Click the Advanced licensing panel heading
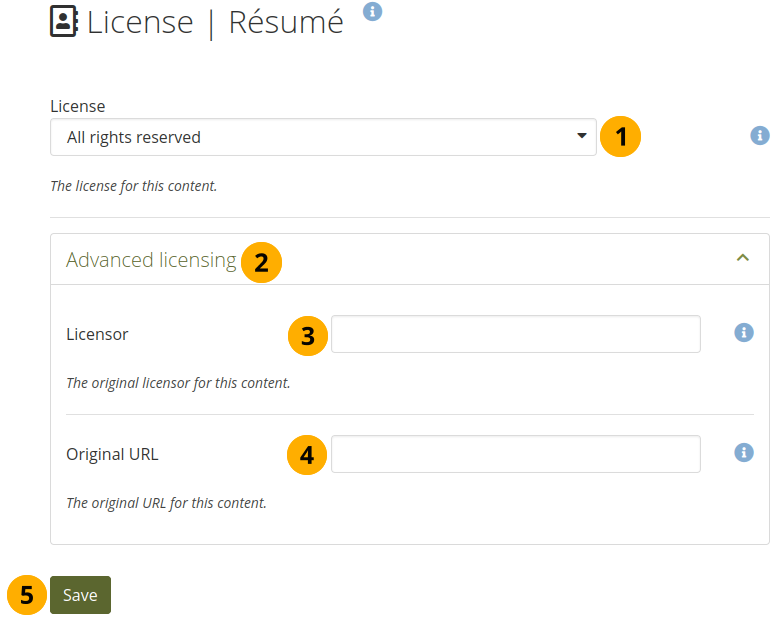778x619 pixels. (151, 261)
